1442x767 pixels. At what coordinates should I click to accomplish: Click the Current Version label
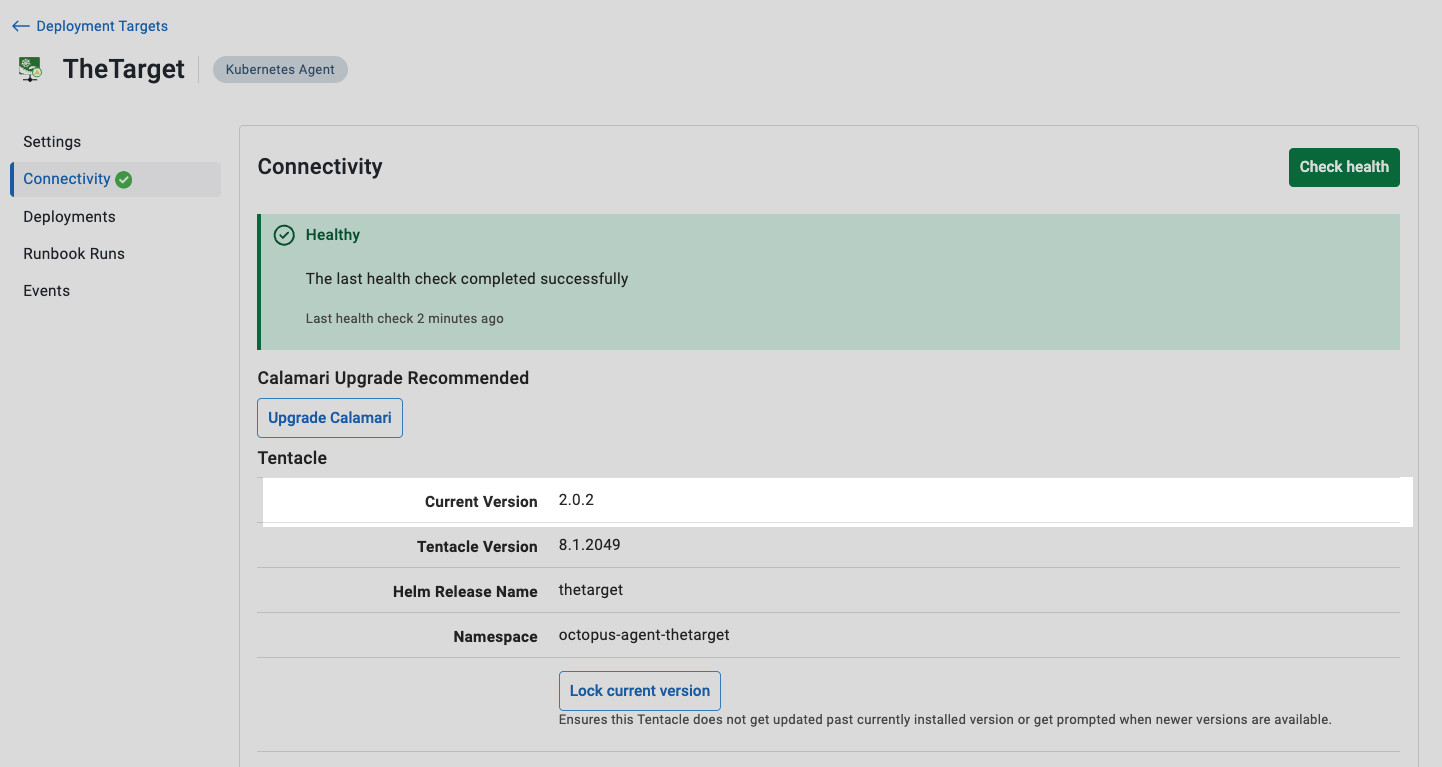(x=481, y=502)
